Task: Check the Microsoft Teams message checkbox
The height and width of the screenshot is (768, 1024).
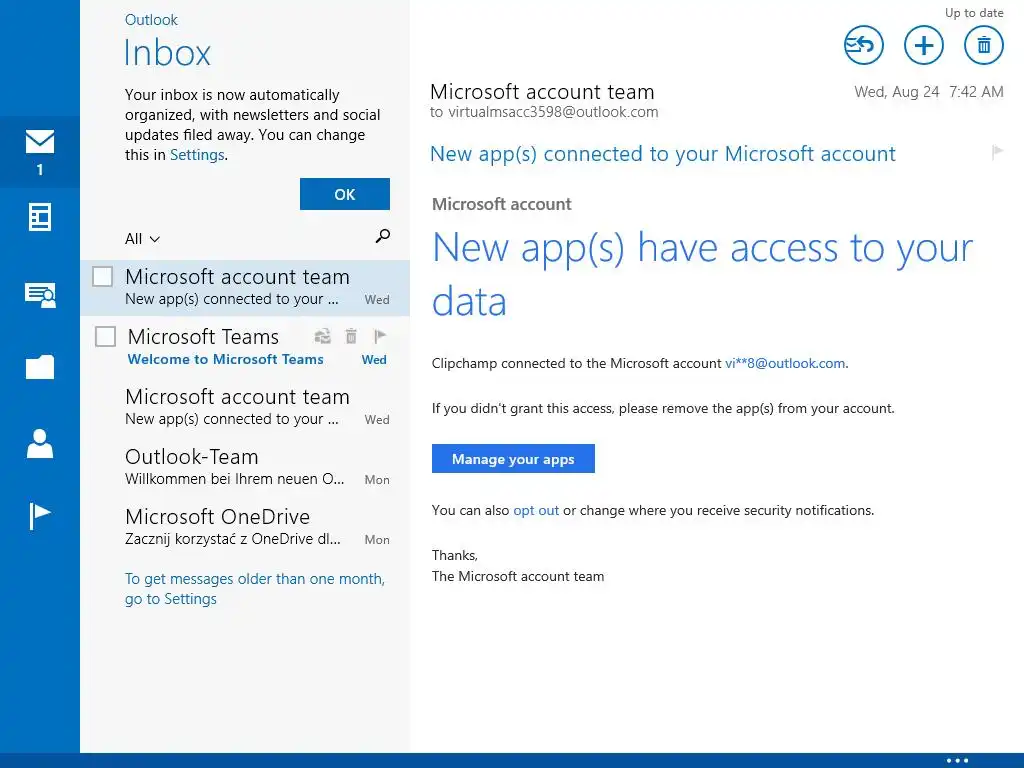Action: click(x=105, y=336)
